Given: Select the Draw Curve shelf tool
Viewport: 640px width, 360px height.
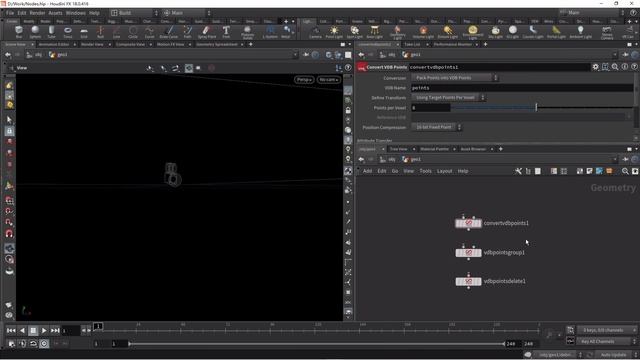Looking at the screenshot, I should (169, 32).
